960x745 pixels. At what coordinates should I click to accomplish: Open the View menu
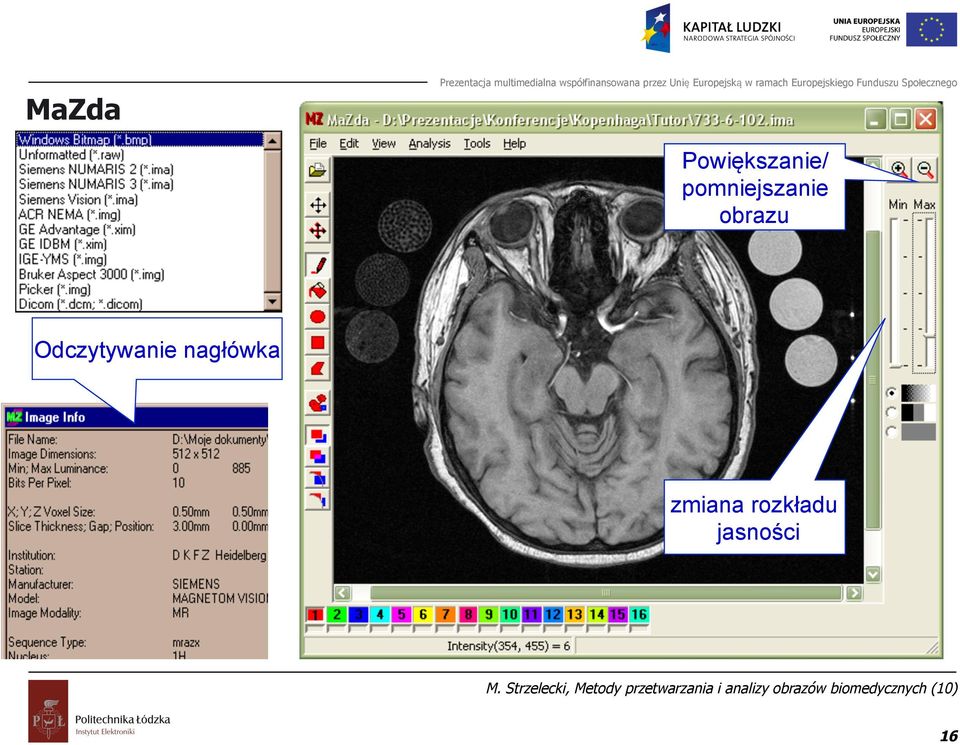(x=384, y=143)
